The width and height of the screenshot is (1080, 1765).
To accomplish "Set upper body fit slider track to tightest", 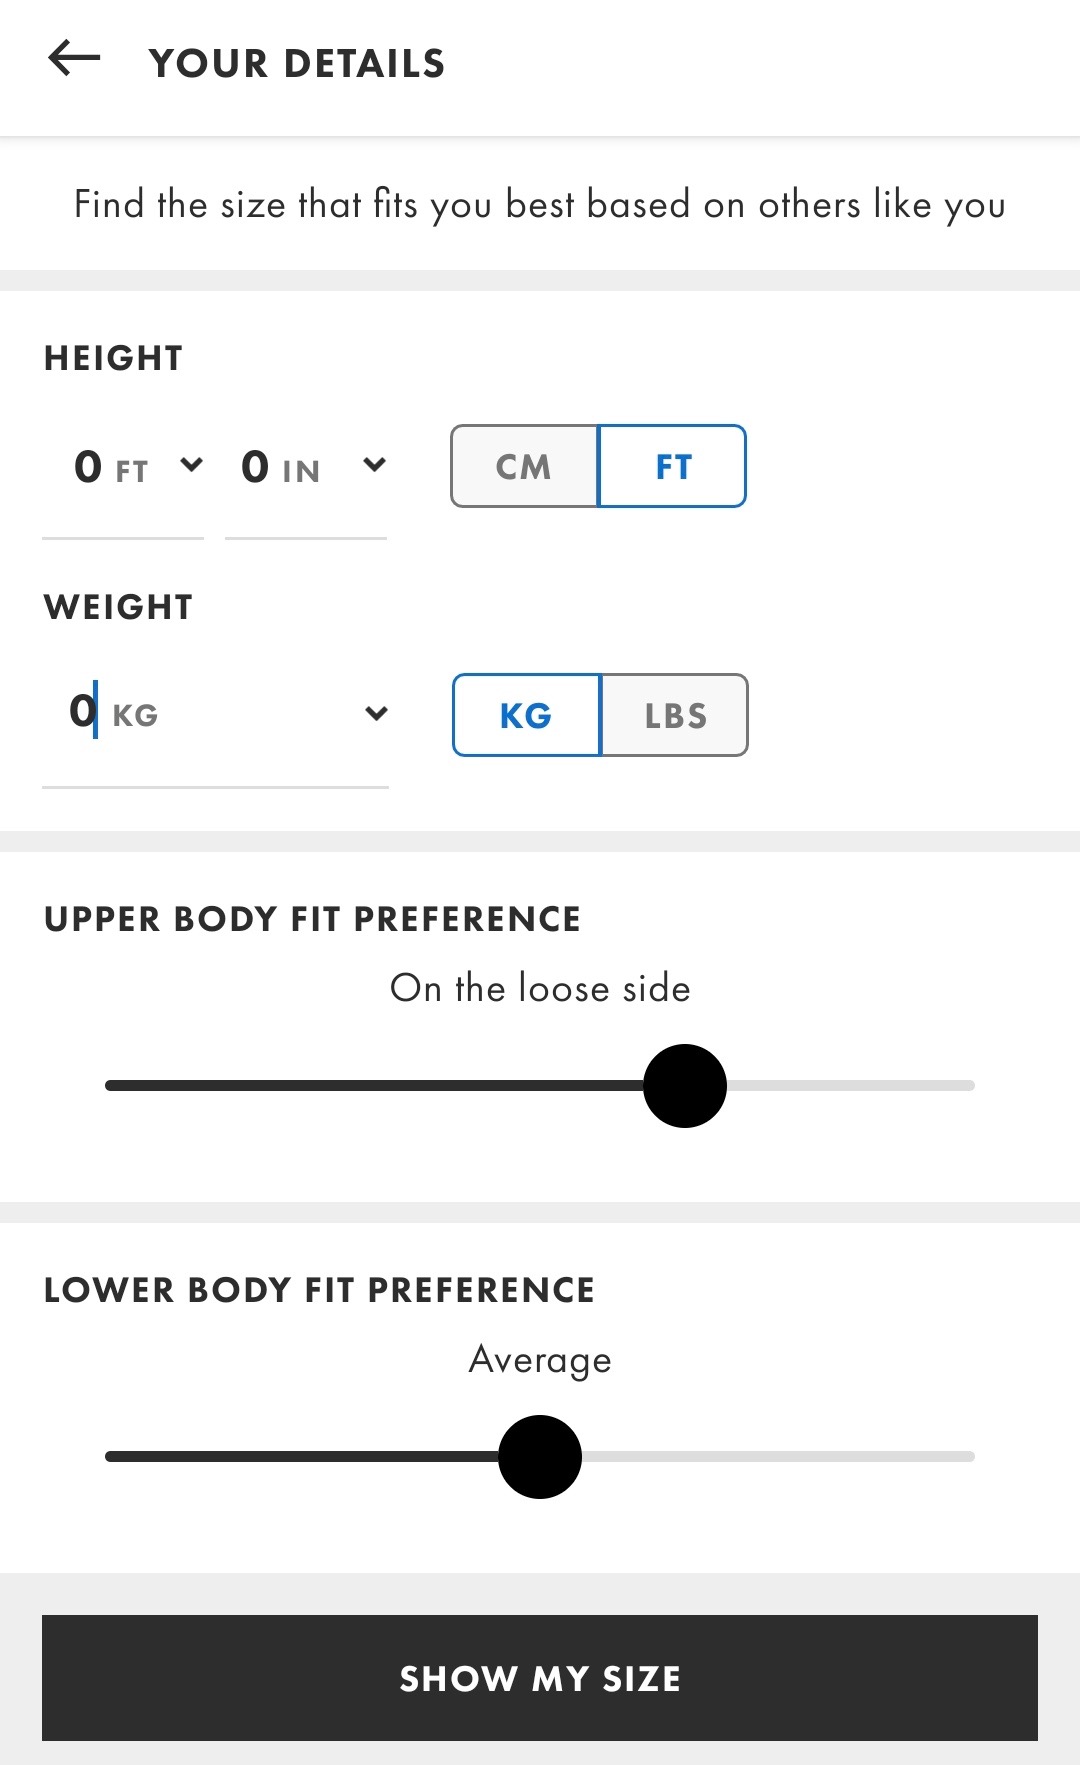I will [x=110, y=1086].
